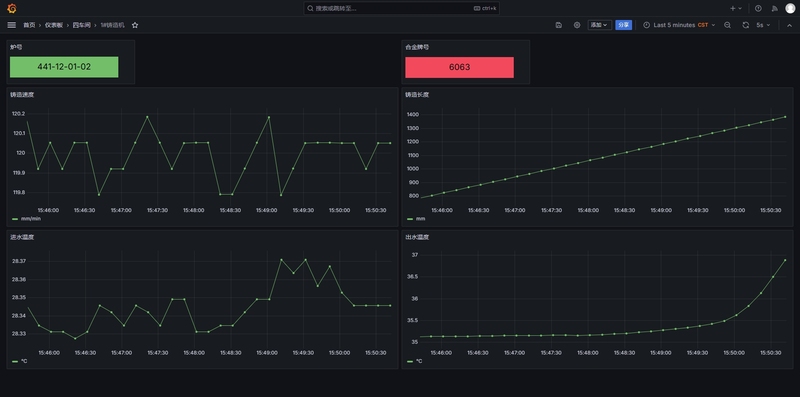The image size is (800, 397).
Task: Open dashboard settings gear
Action: (x=577, y=25)
